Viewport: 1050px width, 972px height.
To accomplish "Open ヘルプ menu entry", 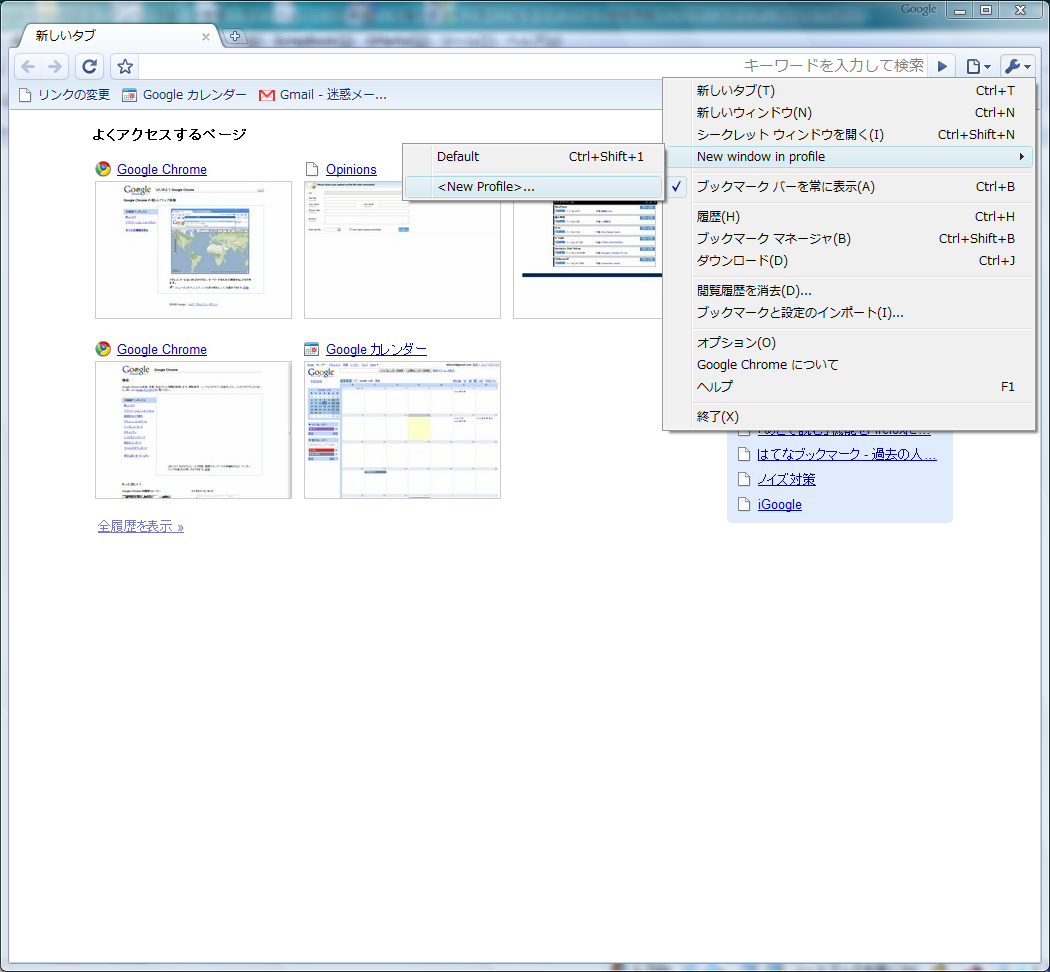I will point(849,387).
